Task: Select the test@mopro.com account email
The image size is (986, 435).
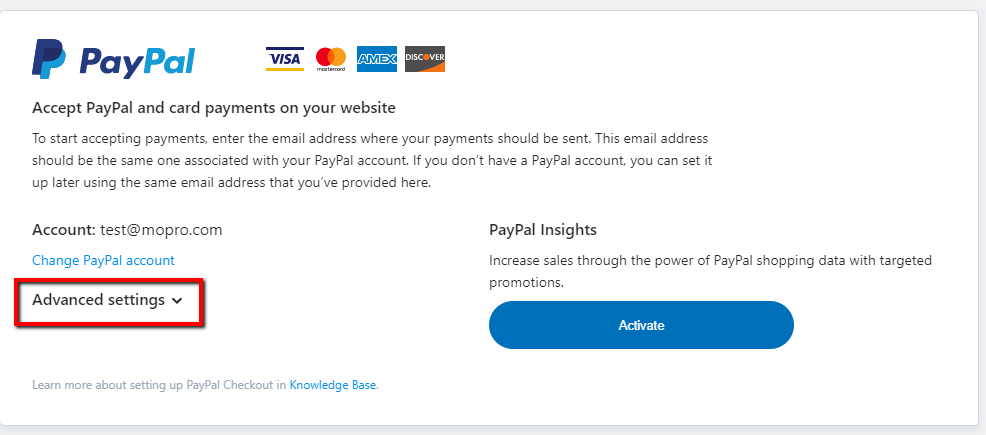Action: tap(161, 229)
